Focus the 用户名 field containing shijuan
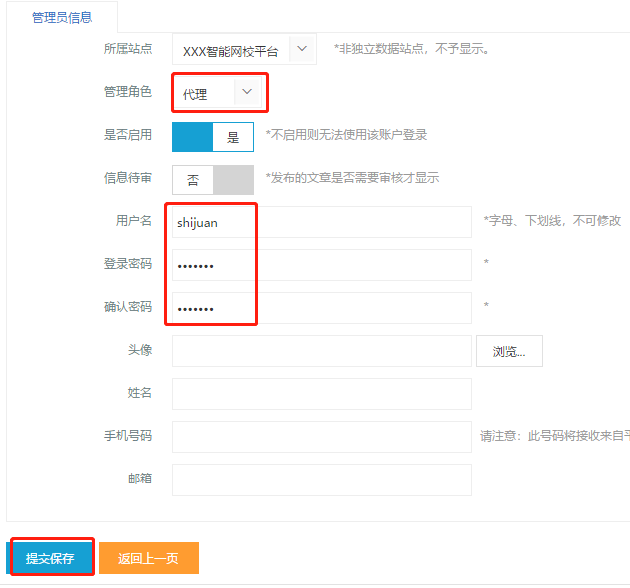Viewport: 630px width, 588px height. click(x=320, y=222)
